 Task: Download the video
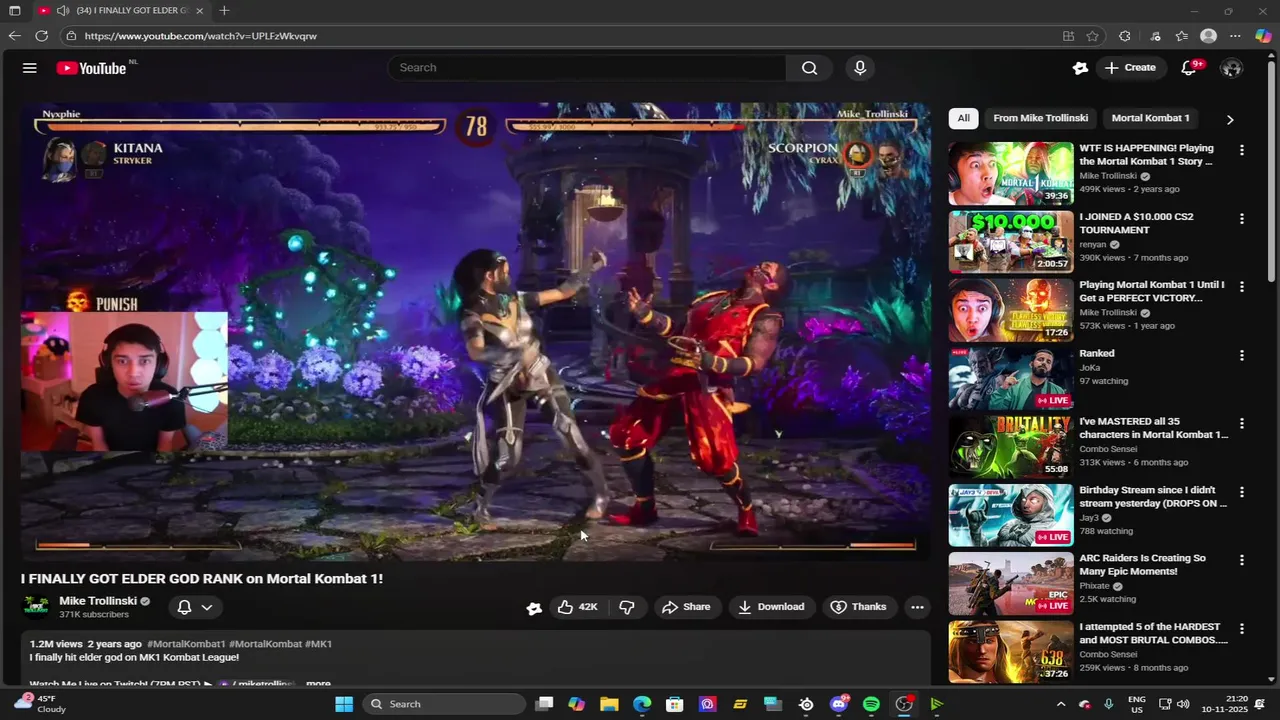(771, 607)
